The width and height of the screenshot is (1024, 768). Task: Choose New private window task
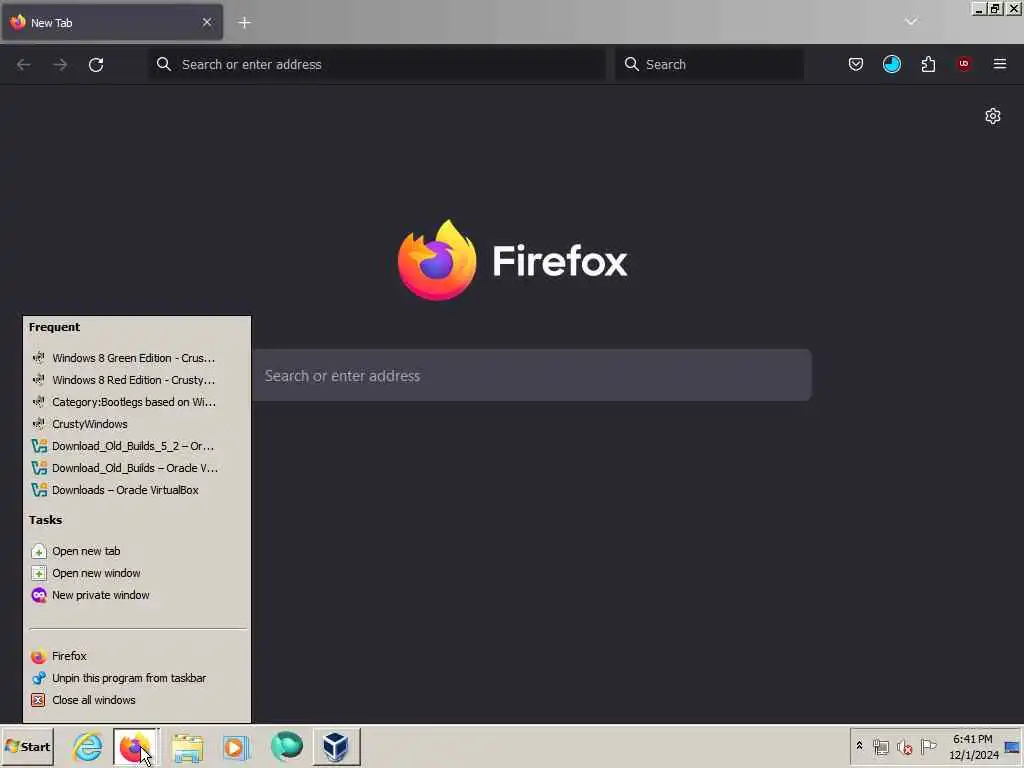[x=137, y=595]
